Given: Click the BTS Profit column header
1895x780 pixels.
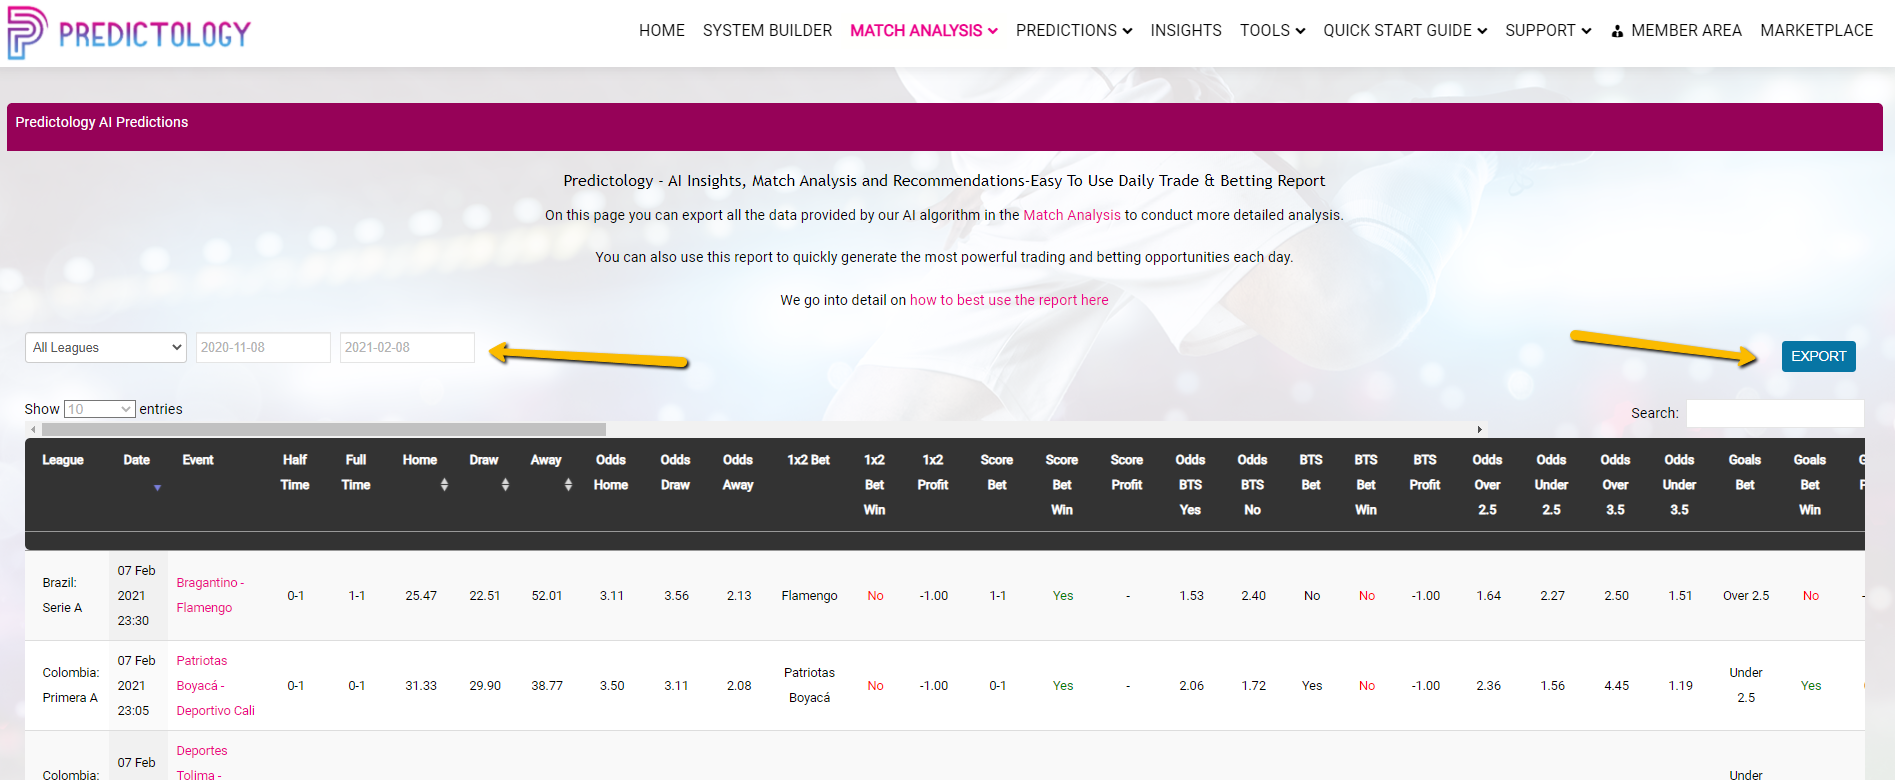Looking at the screenshot, I should coord(1425,472).
